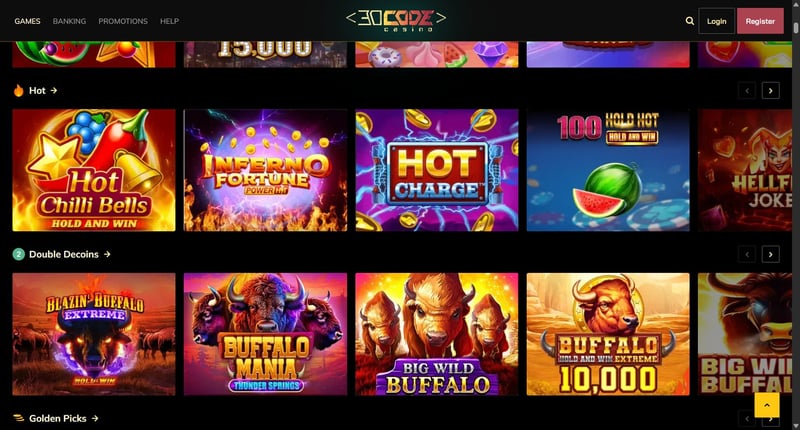Screen dimensions: 800x430
Task: Launch the Buffalo Mania Thunder Springs game
Action: 265,334
